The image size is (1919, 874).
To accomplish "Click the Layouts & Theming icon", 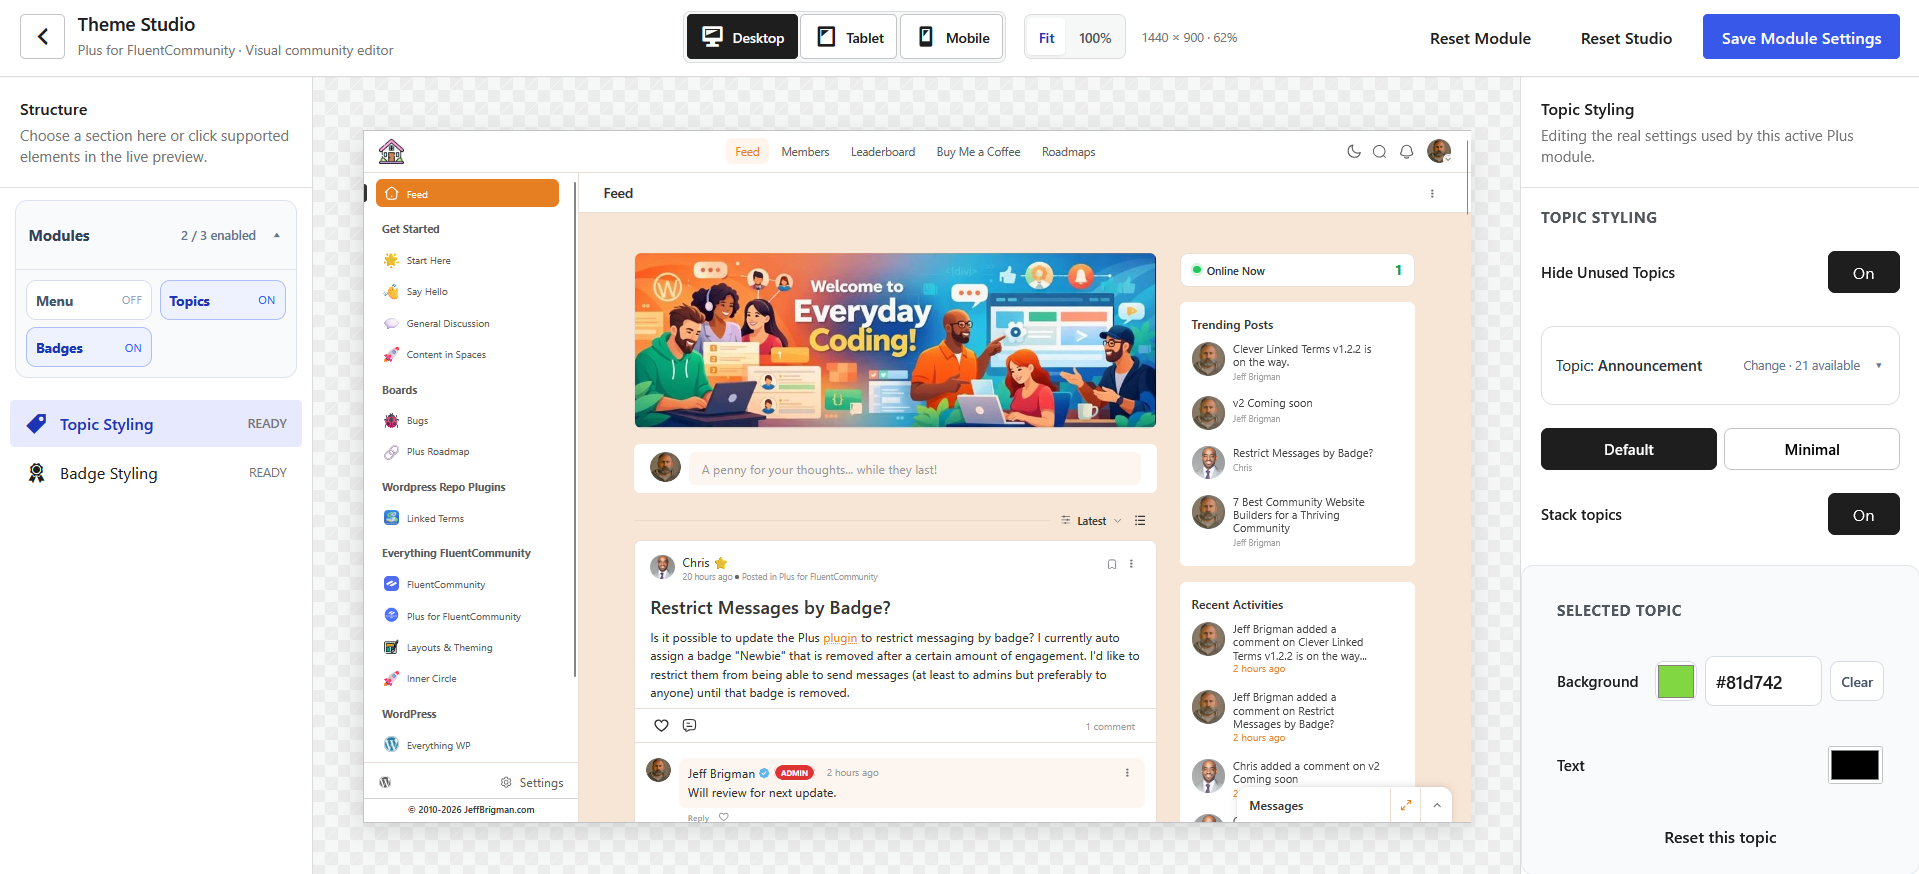I will pos(391,648).
